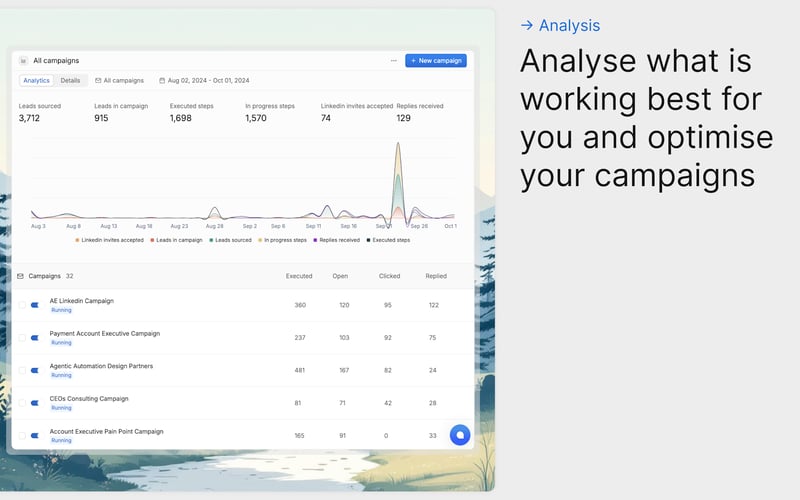Select the checkbox for AE LinkedIn Campaign

(x=22, y=305)
